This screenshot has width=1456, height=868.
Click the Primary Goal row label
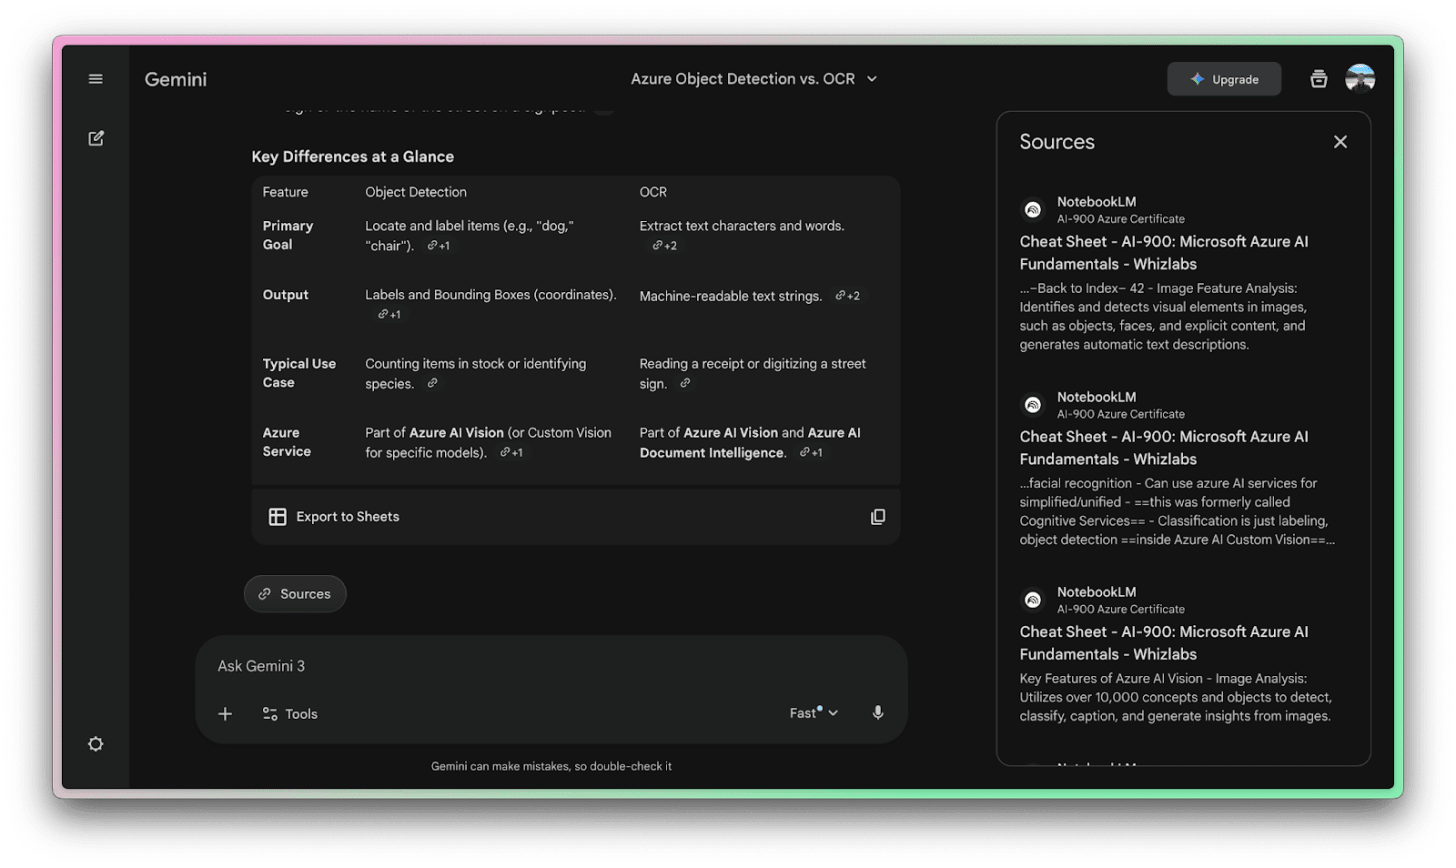tap(288, 235)
